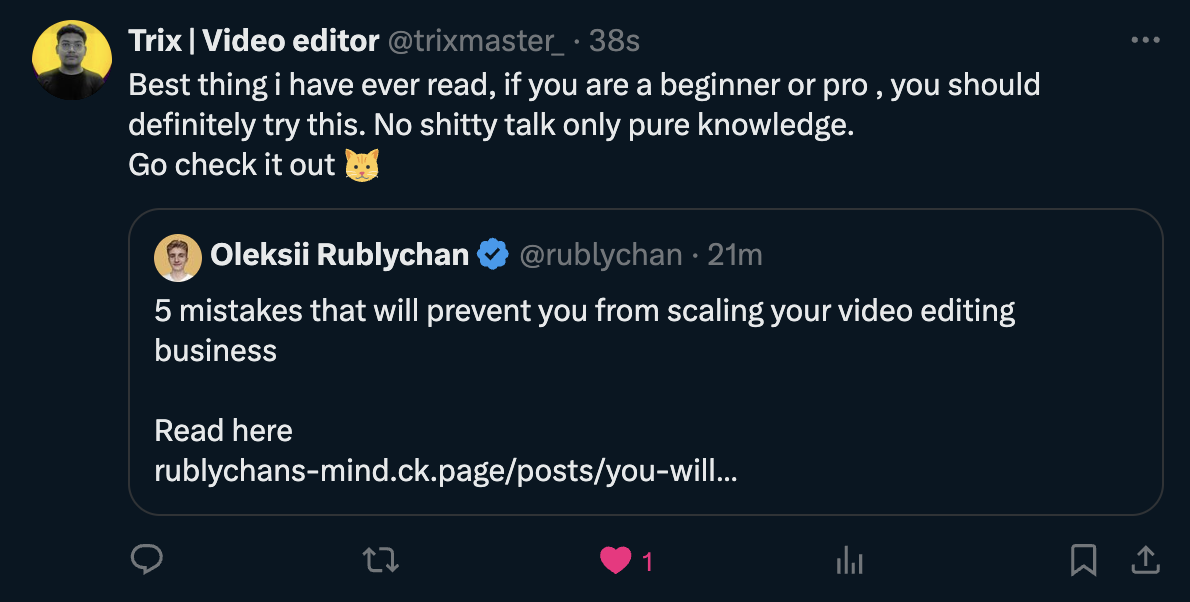Image resolution: width=1190 pixels, height=602 pixels.
Task: Click the 38s post timestamp
Action: (614, 41)
